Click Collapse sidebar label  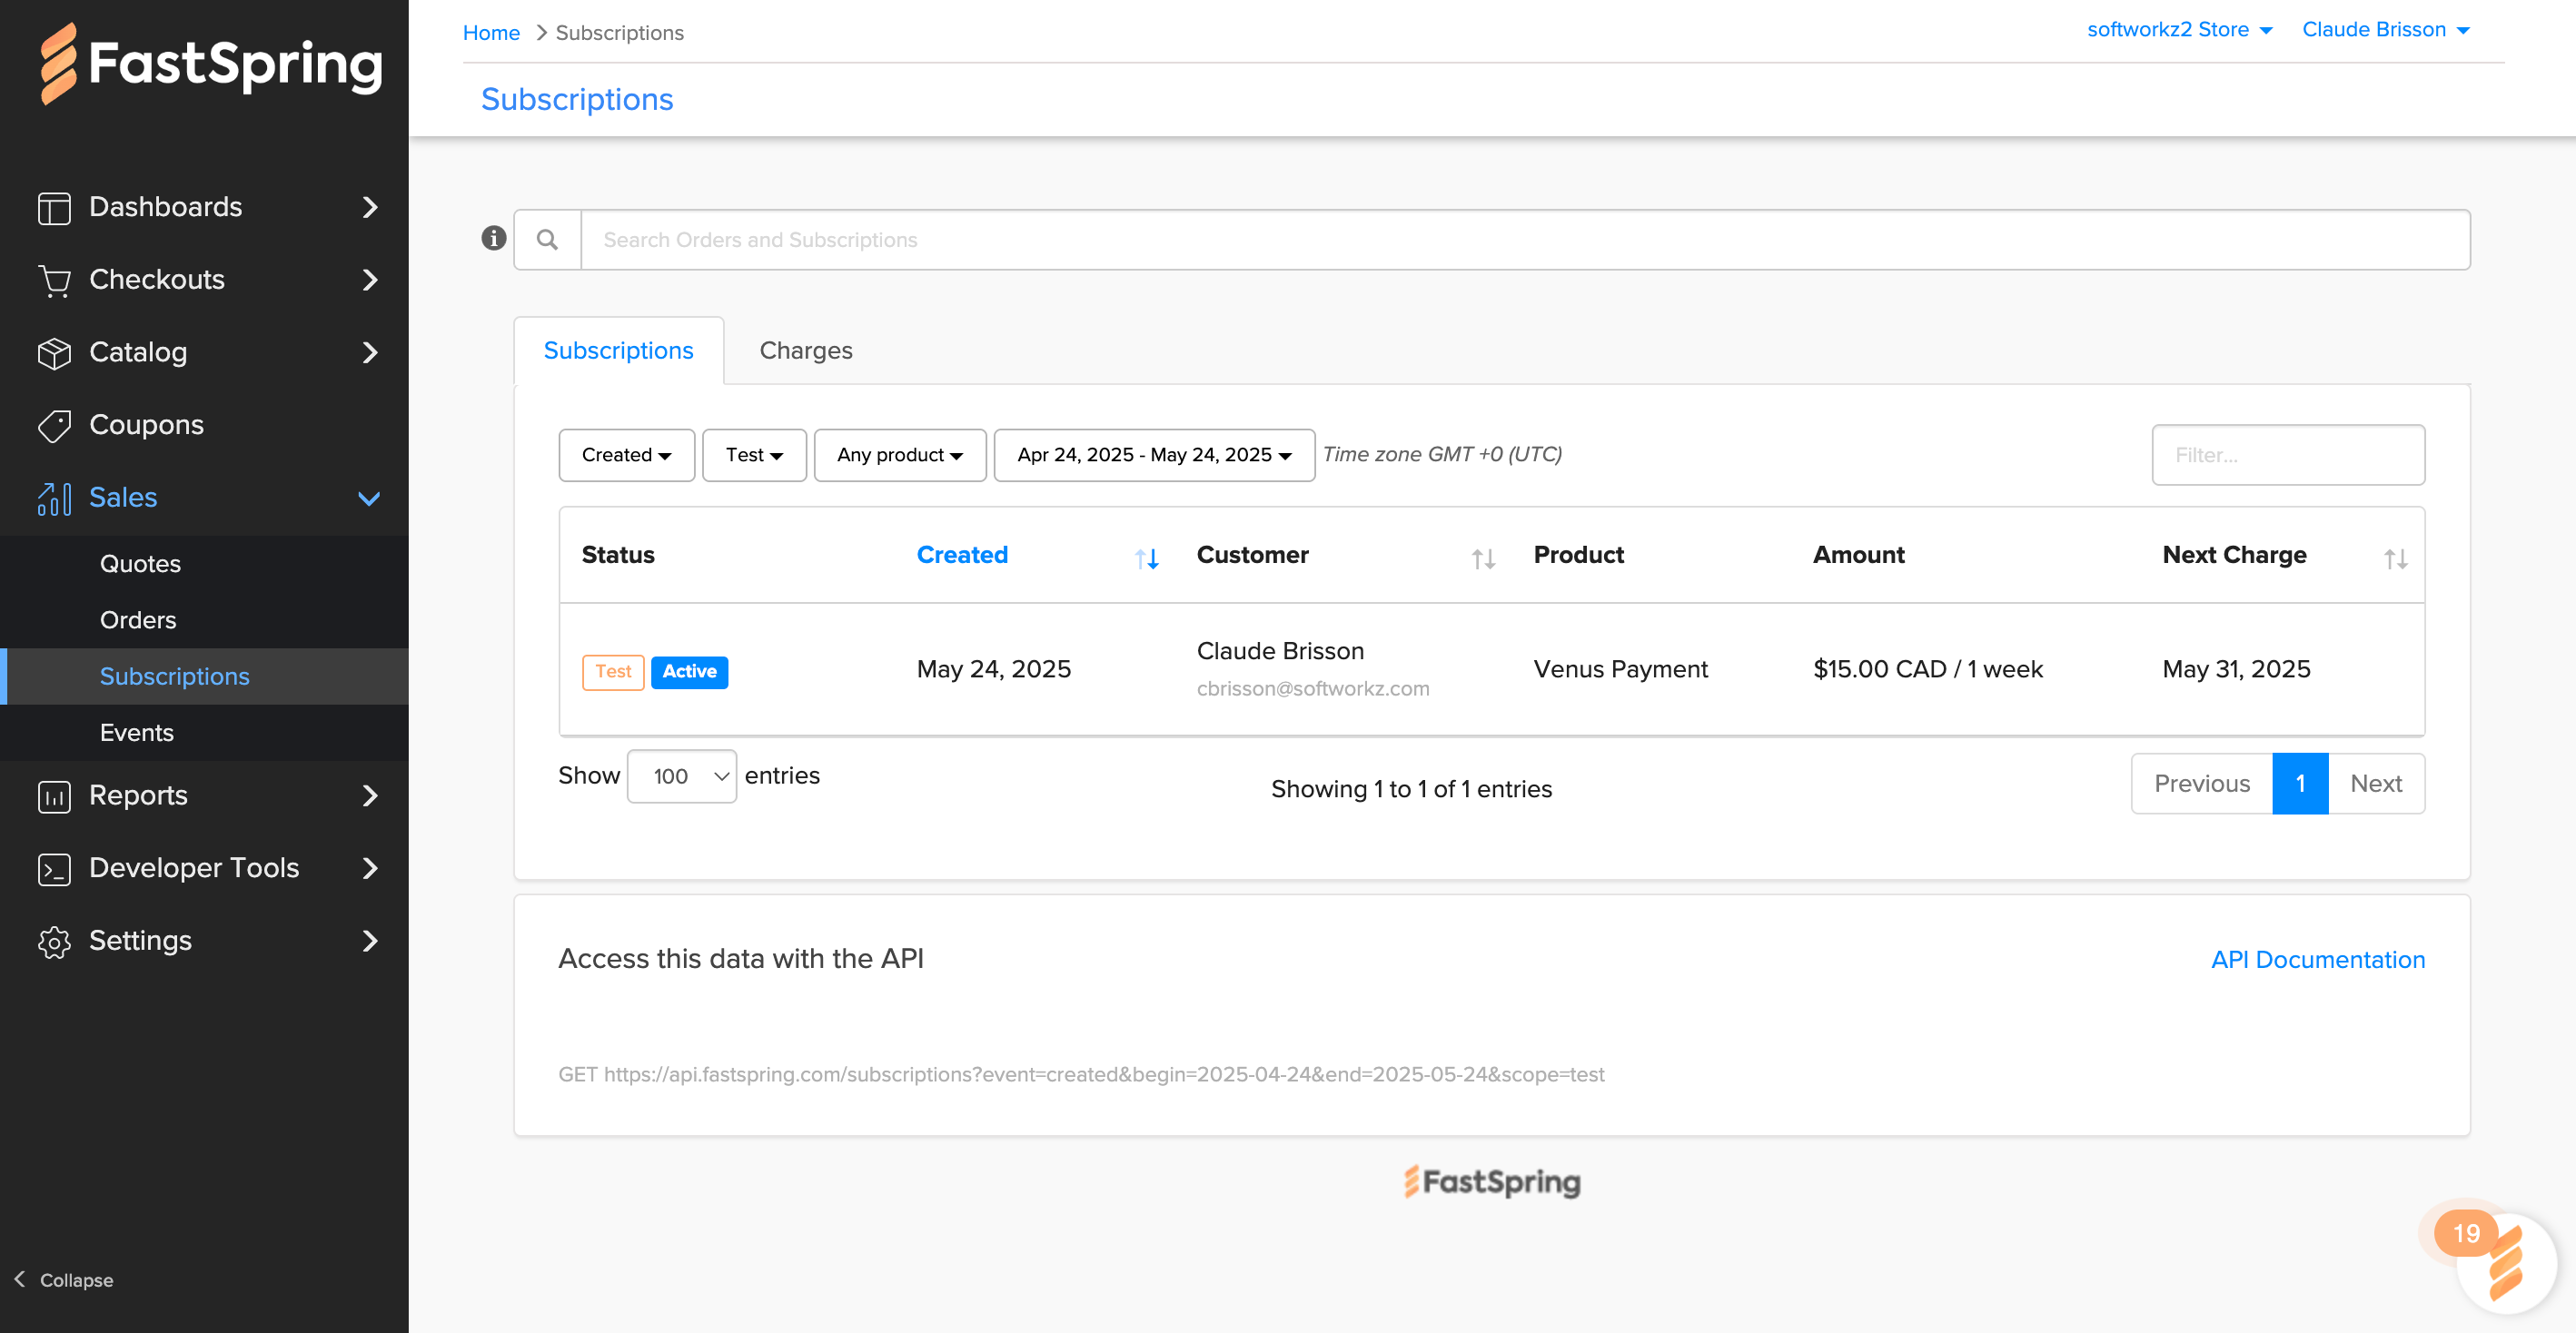[77, 1280]
